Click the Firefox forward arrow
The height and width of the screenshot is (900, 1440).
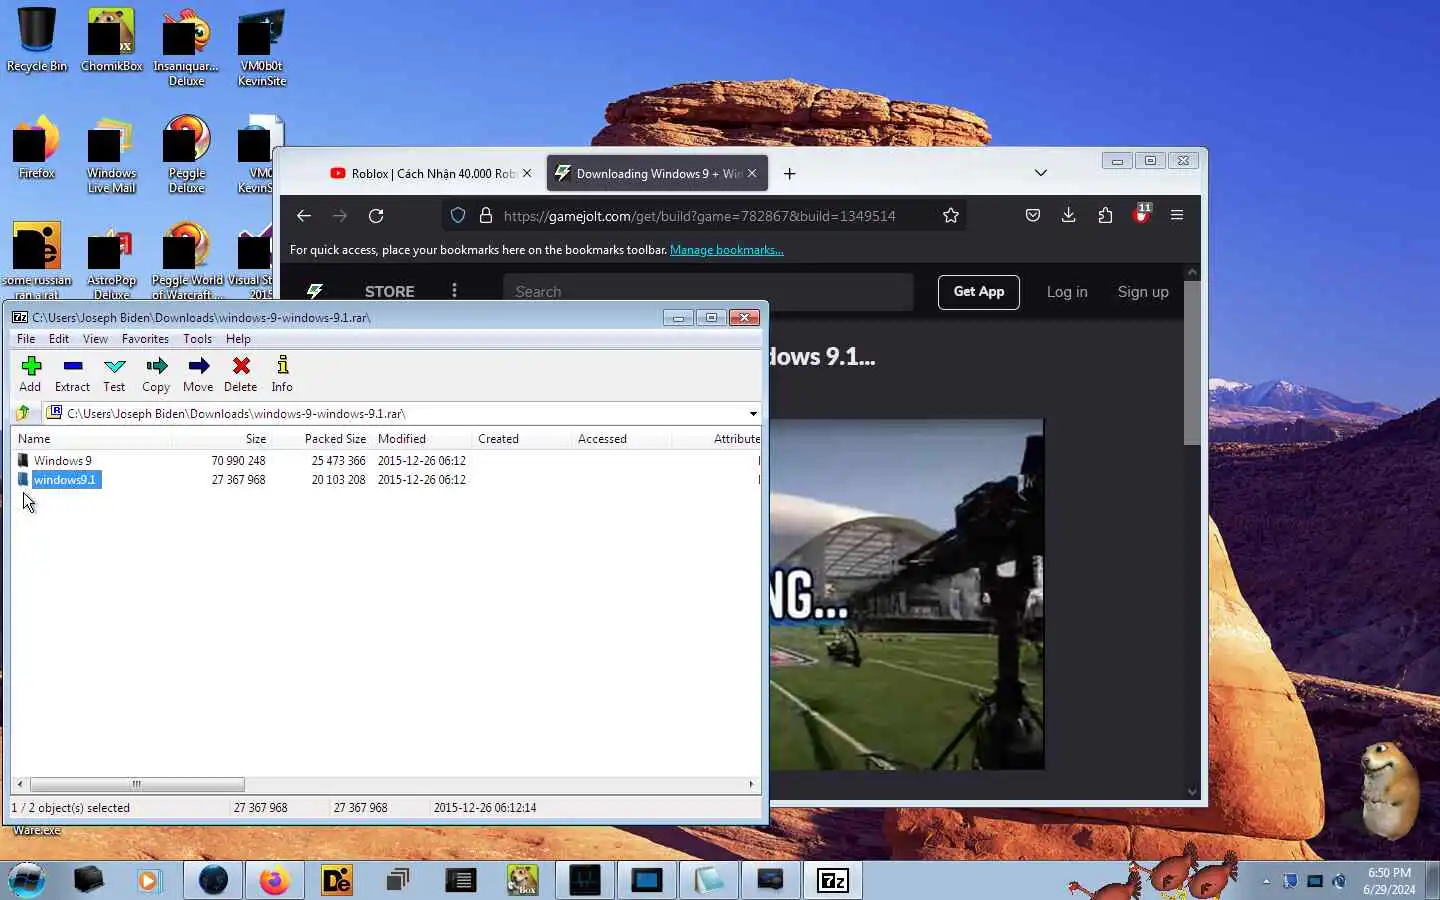(340, 216)
